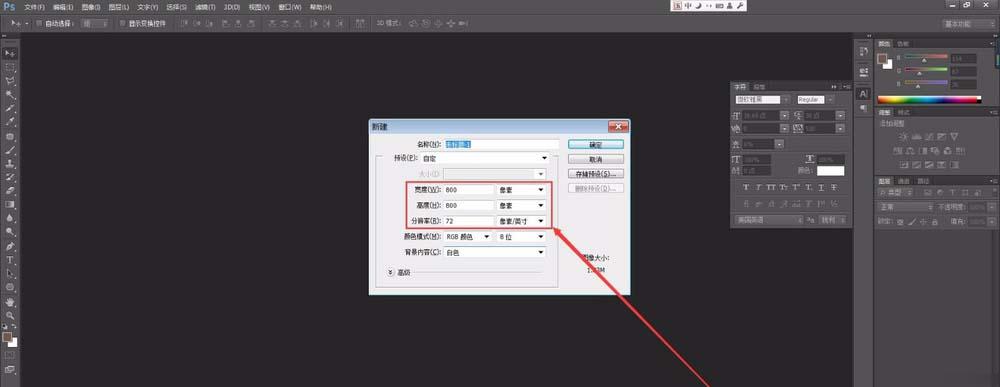Select the Brush tool in the toolbox
This screenshot has height=387, width=1000.
[10, 150]
